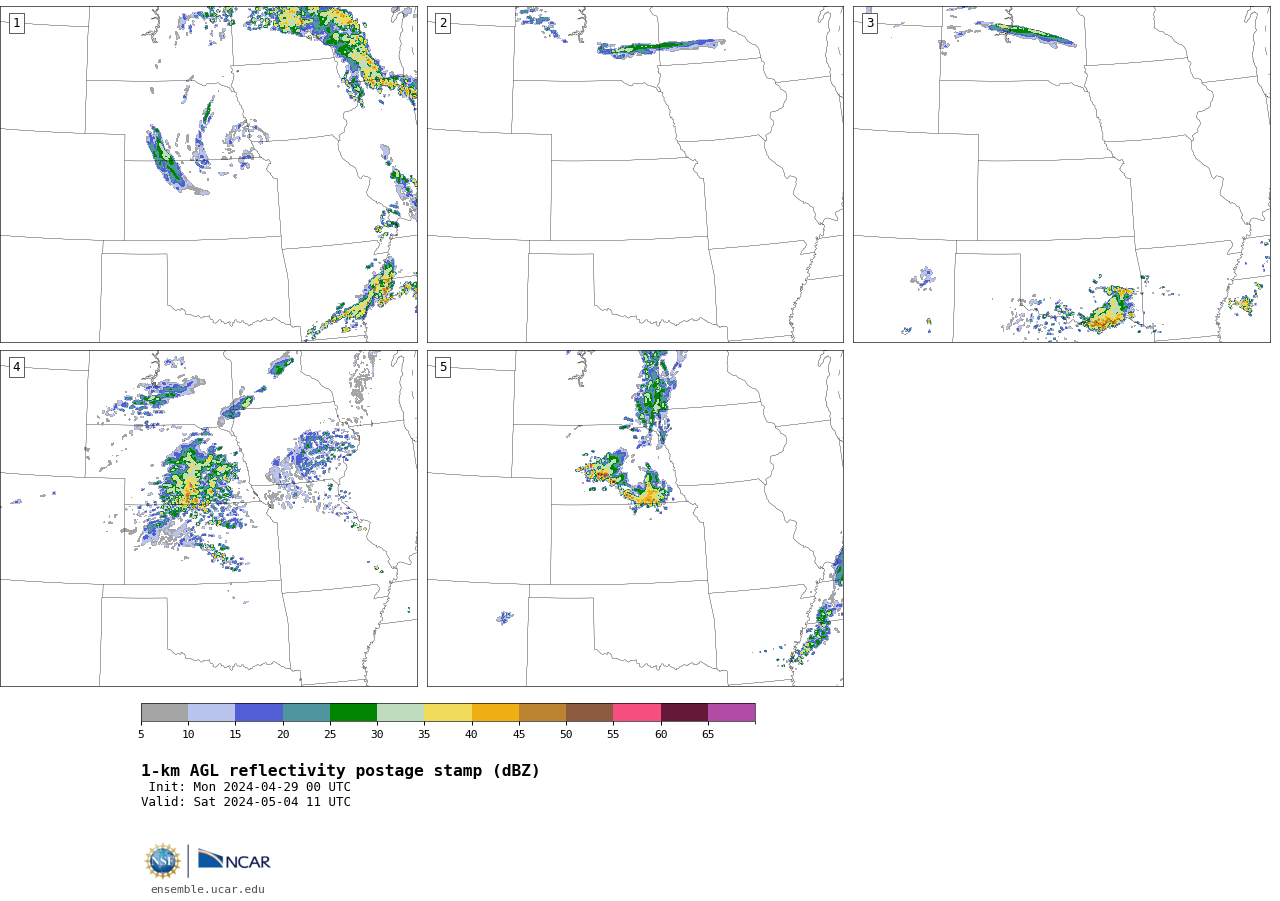Click the panel number label 1
The image size is (1280, 901).
click(17, 23)
